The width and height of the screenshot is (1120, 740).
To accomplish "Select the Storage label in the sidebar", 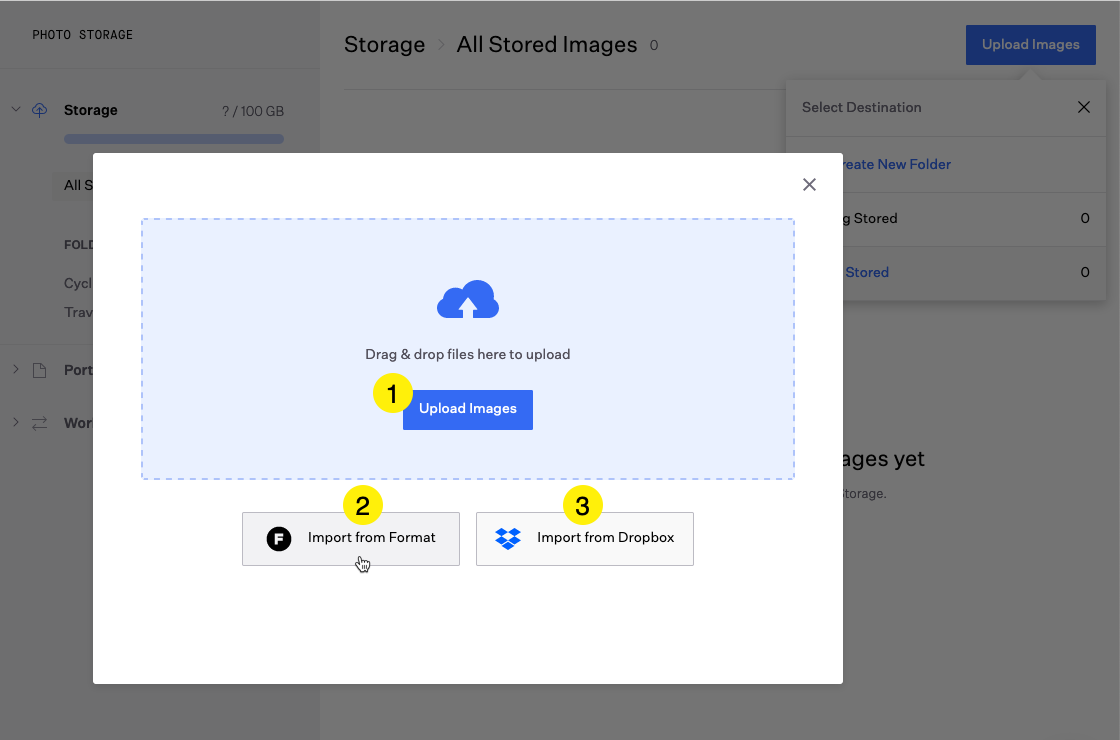I will (x=91, y=110).
